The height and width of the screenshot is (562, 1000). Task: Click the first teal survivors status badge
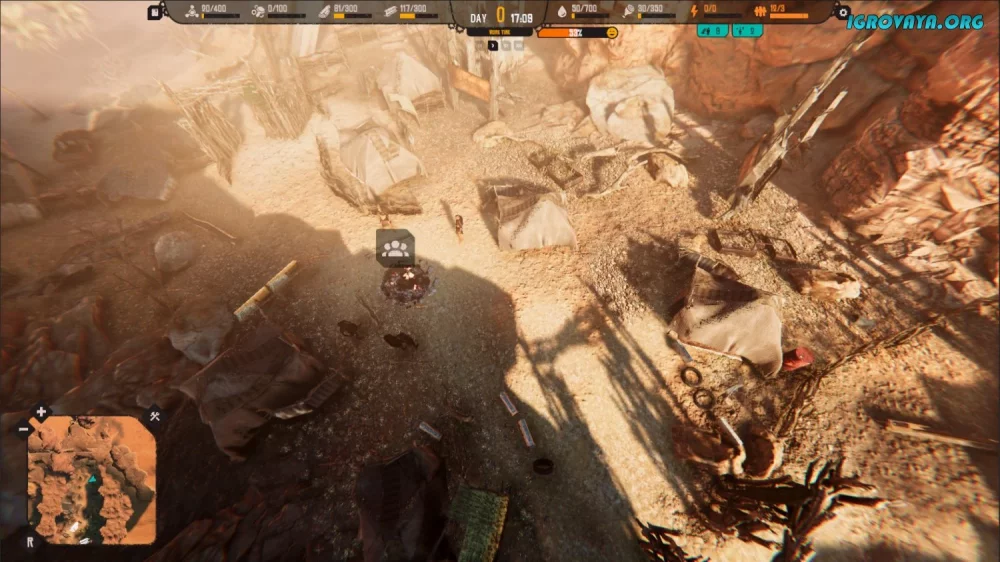coord(712,31)
